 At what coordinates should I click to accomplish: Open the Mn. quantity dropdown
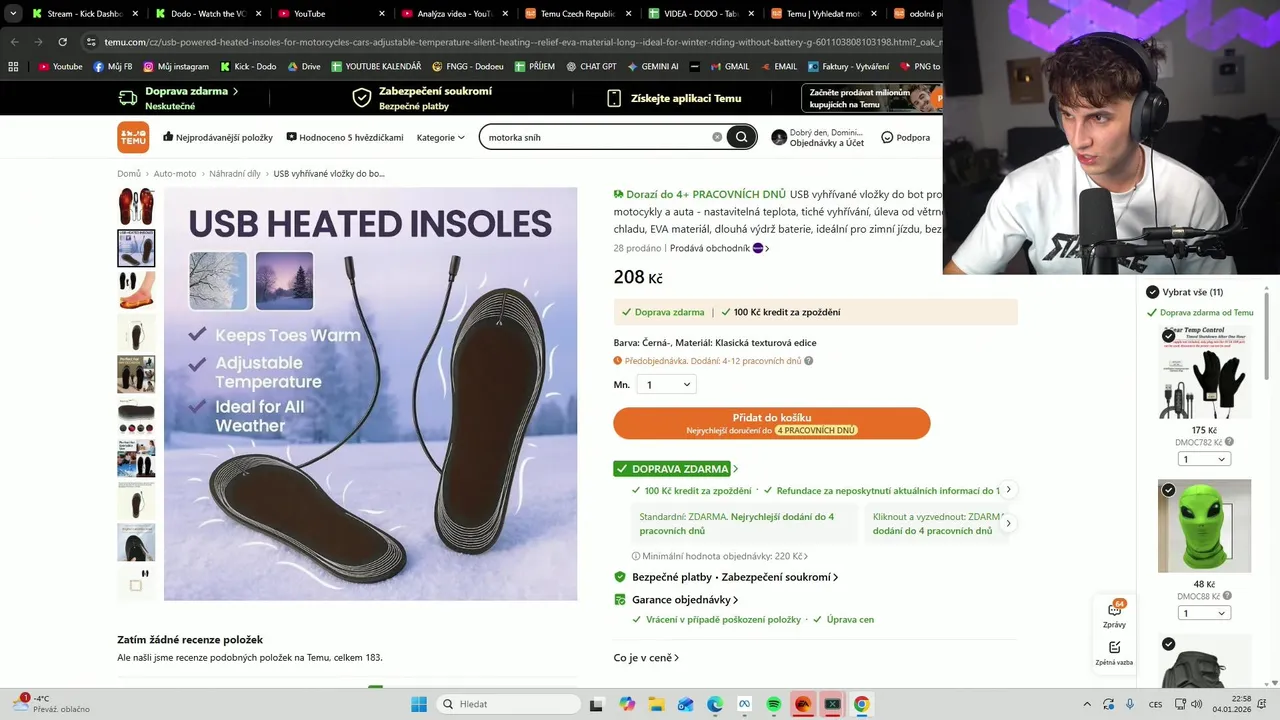tap(667, 384)
